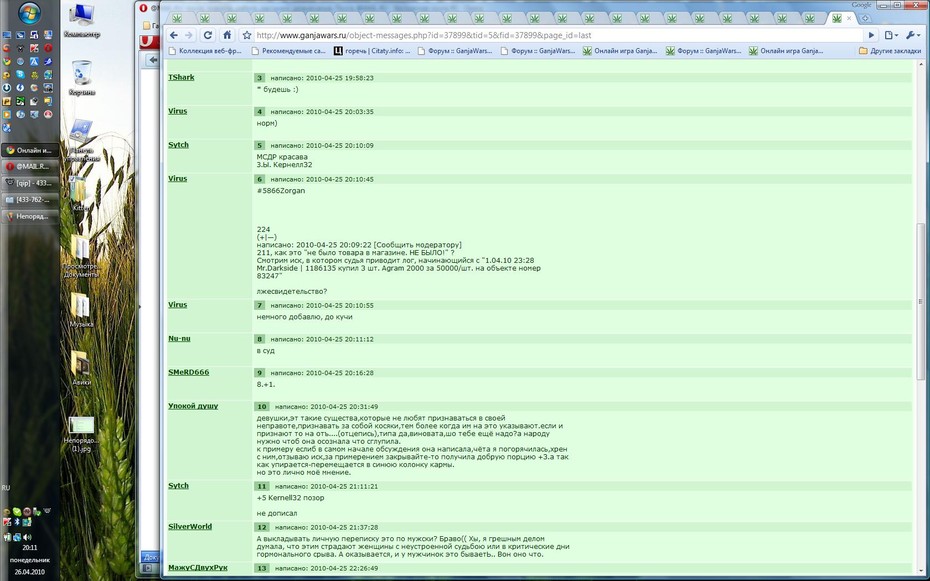This screenshot has width=930, height=581.
Task: Select the '[qip] - 433...' taskbar window
Action: click(30, 183)
